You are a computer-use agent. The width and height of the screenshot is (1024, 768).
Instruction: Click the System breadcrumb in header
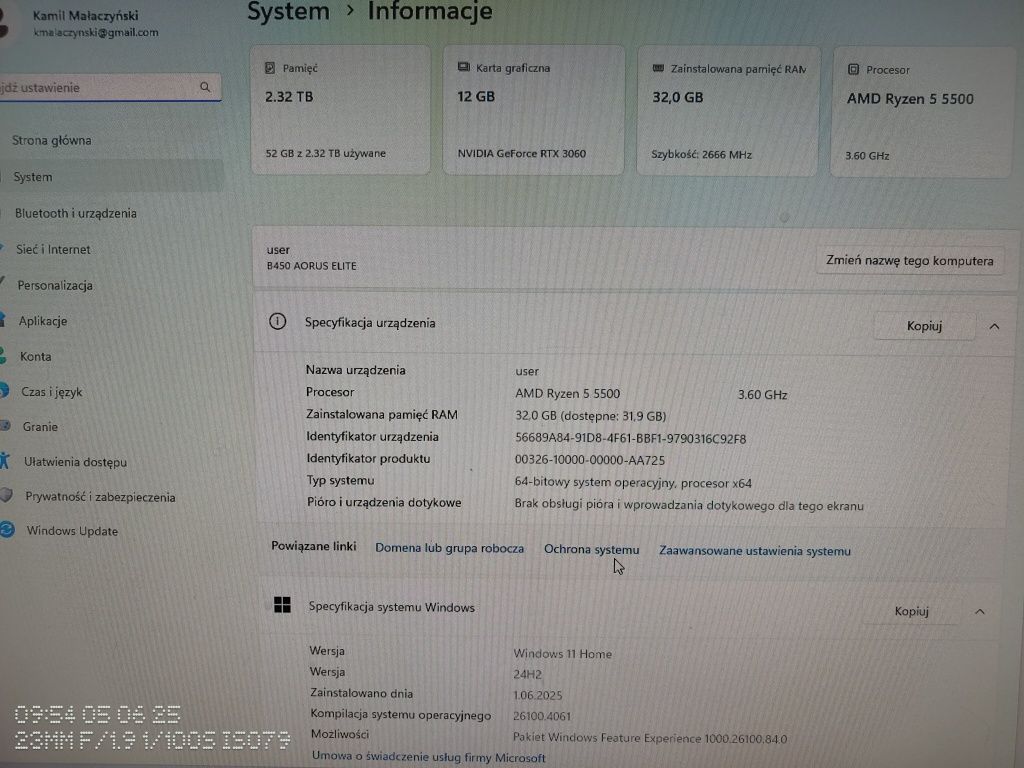(x=288, y=11)
